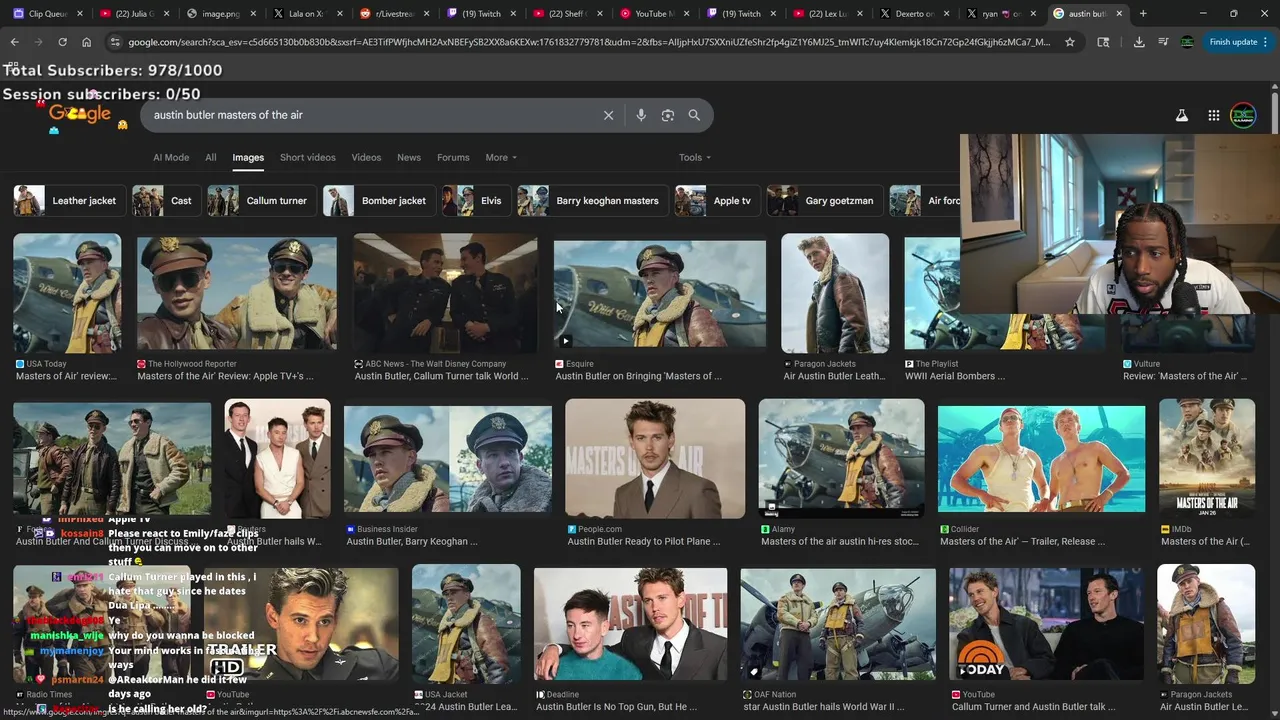
Task: Switch to the r/Livestream tab
Action: (396, 14)
